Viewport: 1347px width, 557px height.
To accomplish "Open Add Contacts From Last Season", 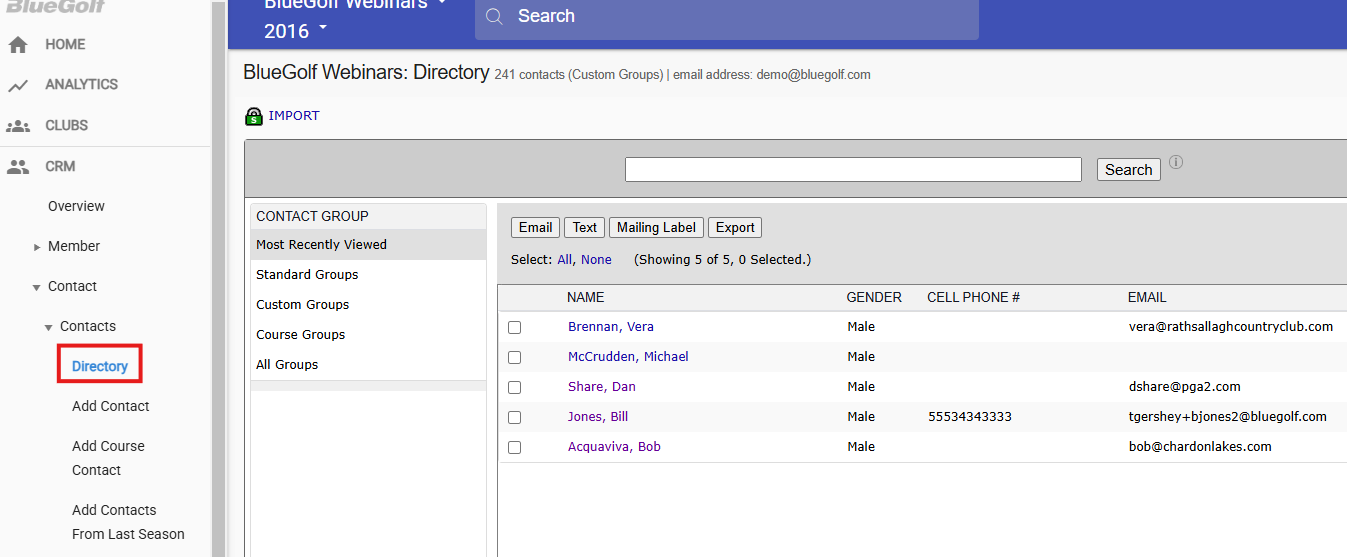I will [x=128, y=523].
